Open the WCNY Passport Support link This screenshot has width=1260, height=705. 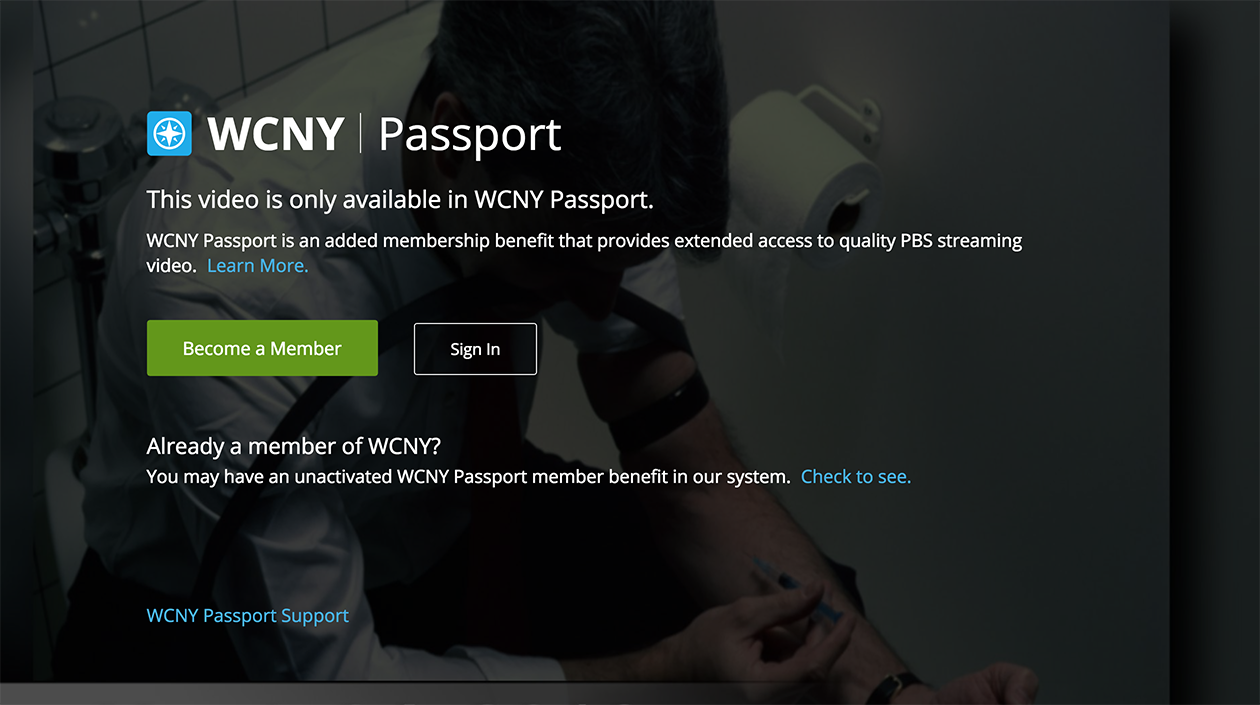[248, 616]
